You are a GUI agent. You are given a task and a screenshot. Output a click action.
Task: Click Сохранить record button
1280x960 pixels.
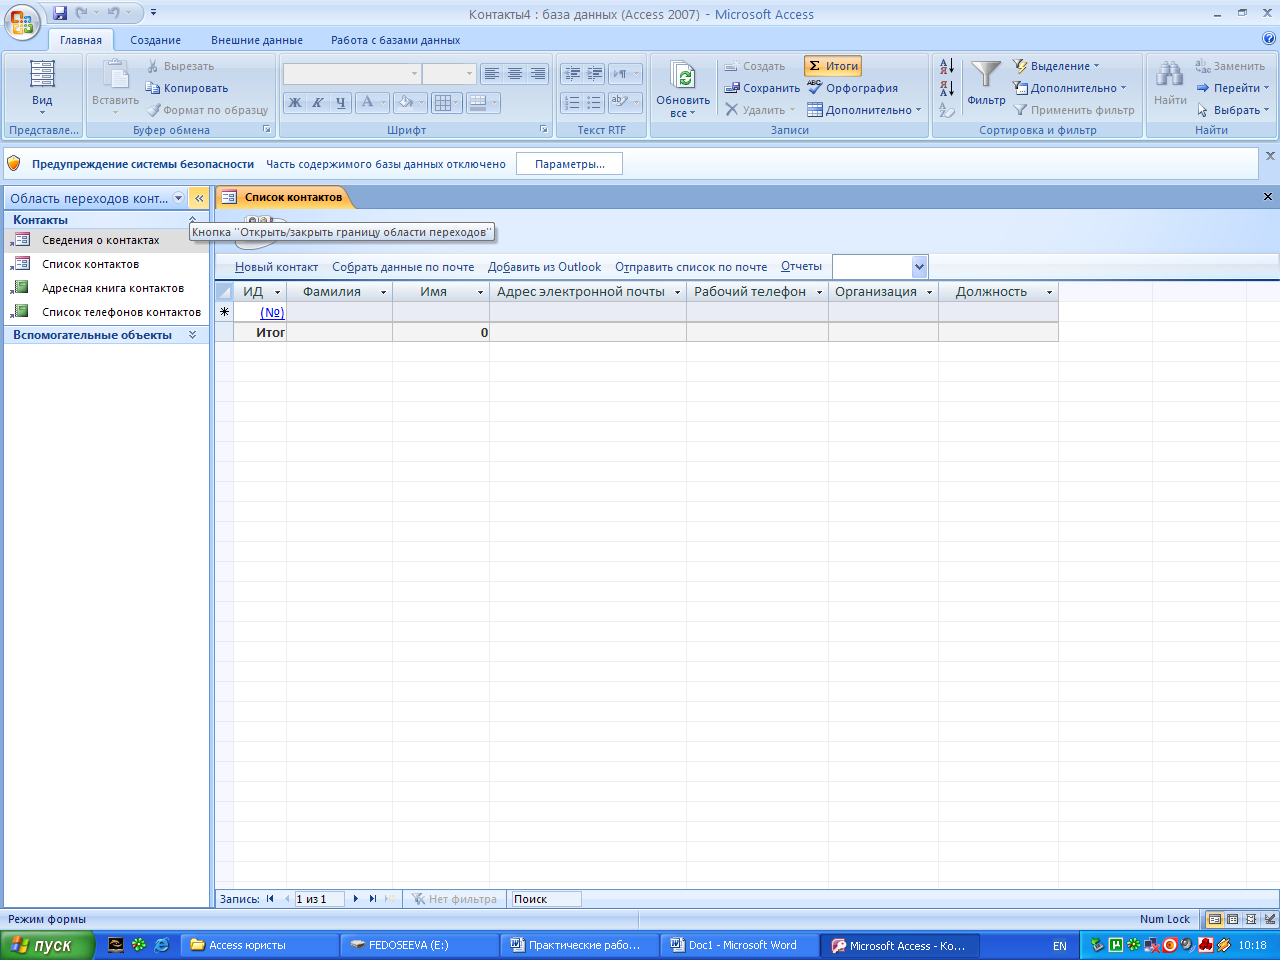(763, 88)
